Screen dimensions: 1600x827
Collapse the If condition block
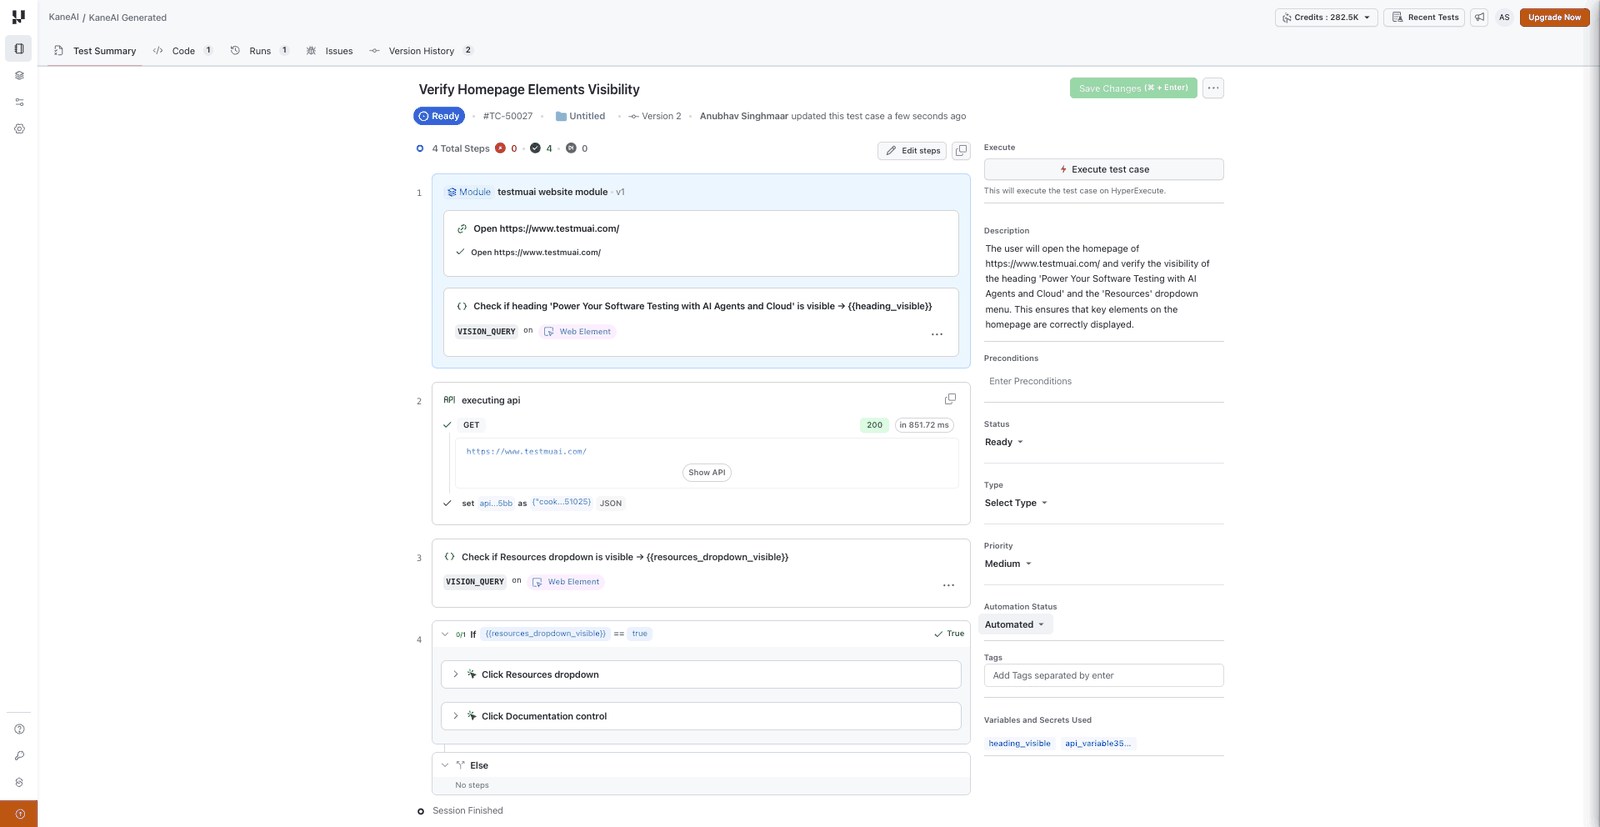pos(446,634)
